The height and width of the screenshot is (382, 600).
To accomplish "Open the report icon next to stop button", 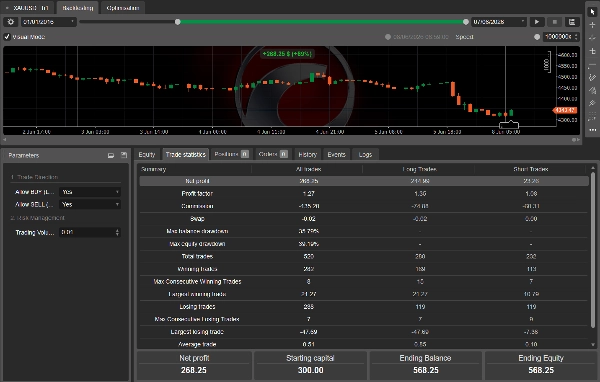I will coord(572,22).
